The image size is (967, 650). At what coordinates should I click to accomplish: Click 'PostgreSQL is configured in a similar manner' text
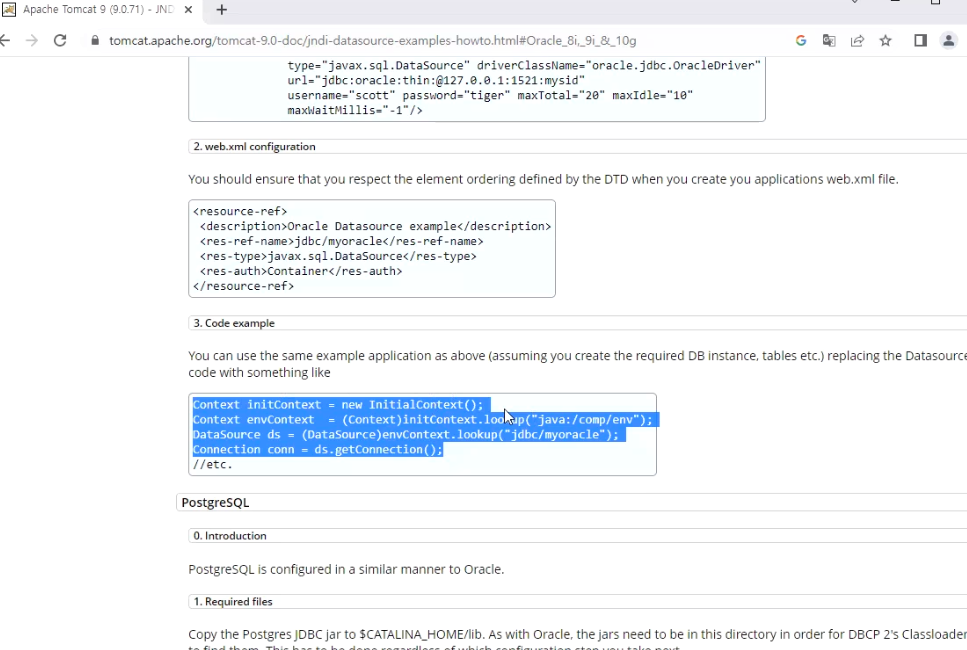(346, 569)
